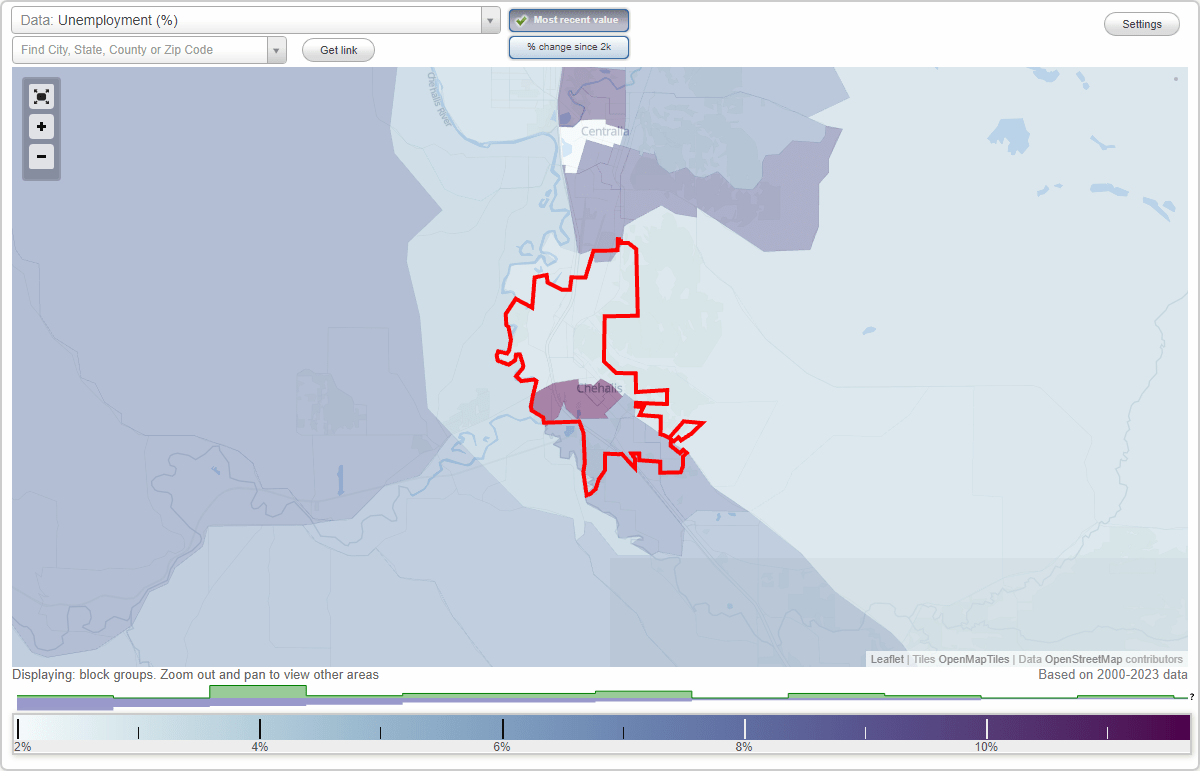Enable the Most recent value display mode
This screenshot has width=1200, height=771.
click(568, 19)
